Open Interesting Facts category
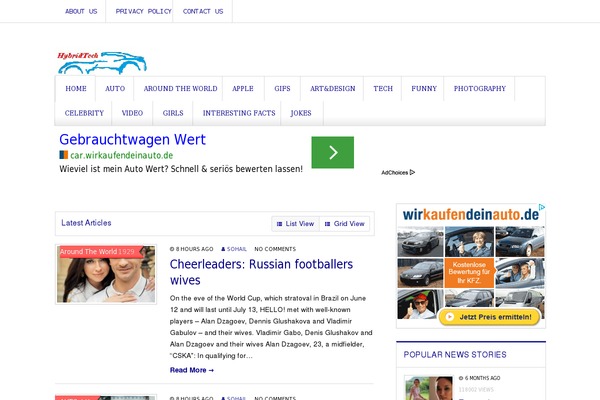Viewport: 600px width, 400px height. (x=239, y=113)
